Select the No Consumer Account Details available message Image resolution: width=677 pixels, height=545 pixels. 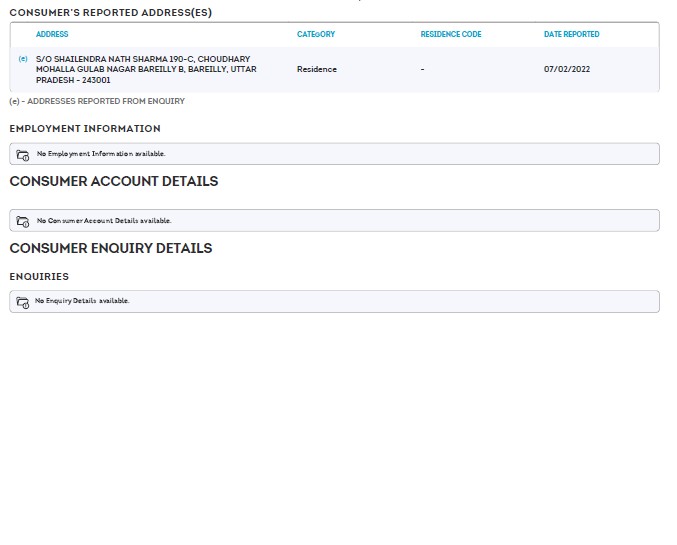(104, 220)
